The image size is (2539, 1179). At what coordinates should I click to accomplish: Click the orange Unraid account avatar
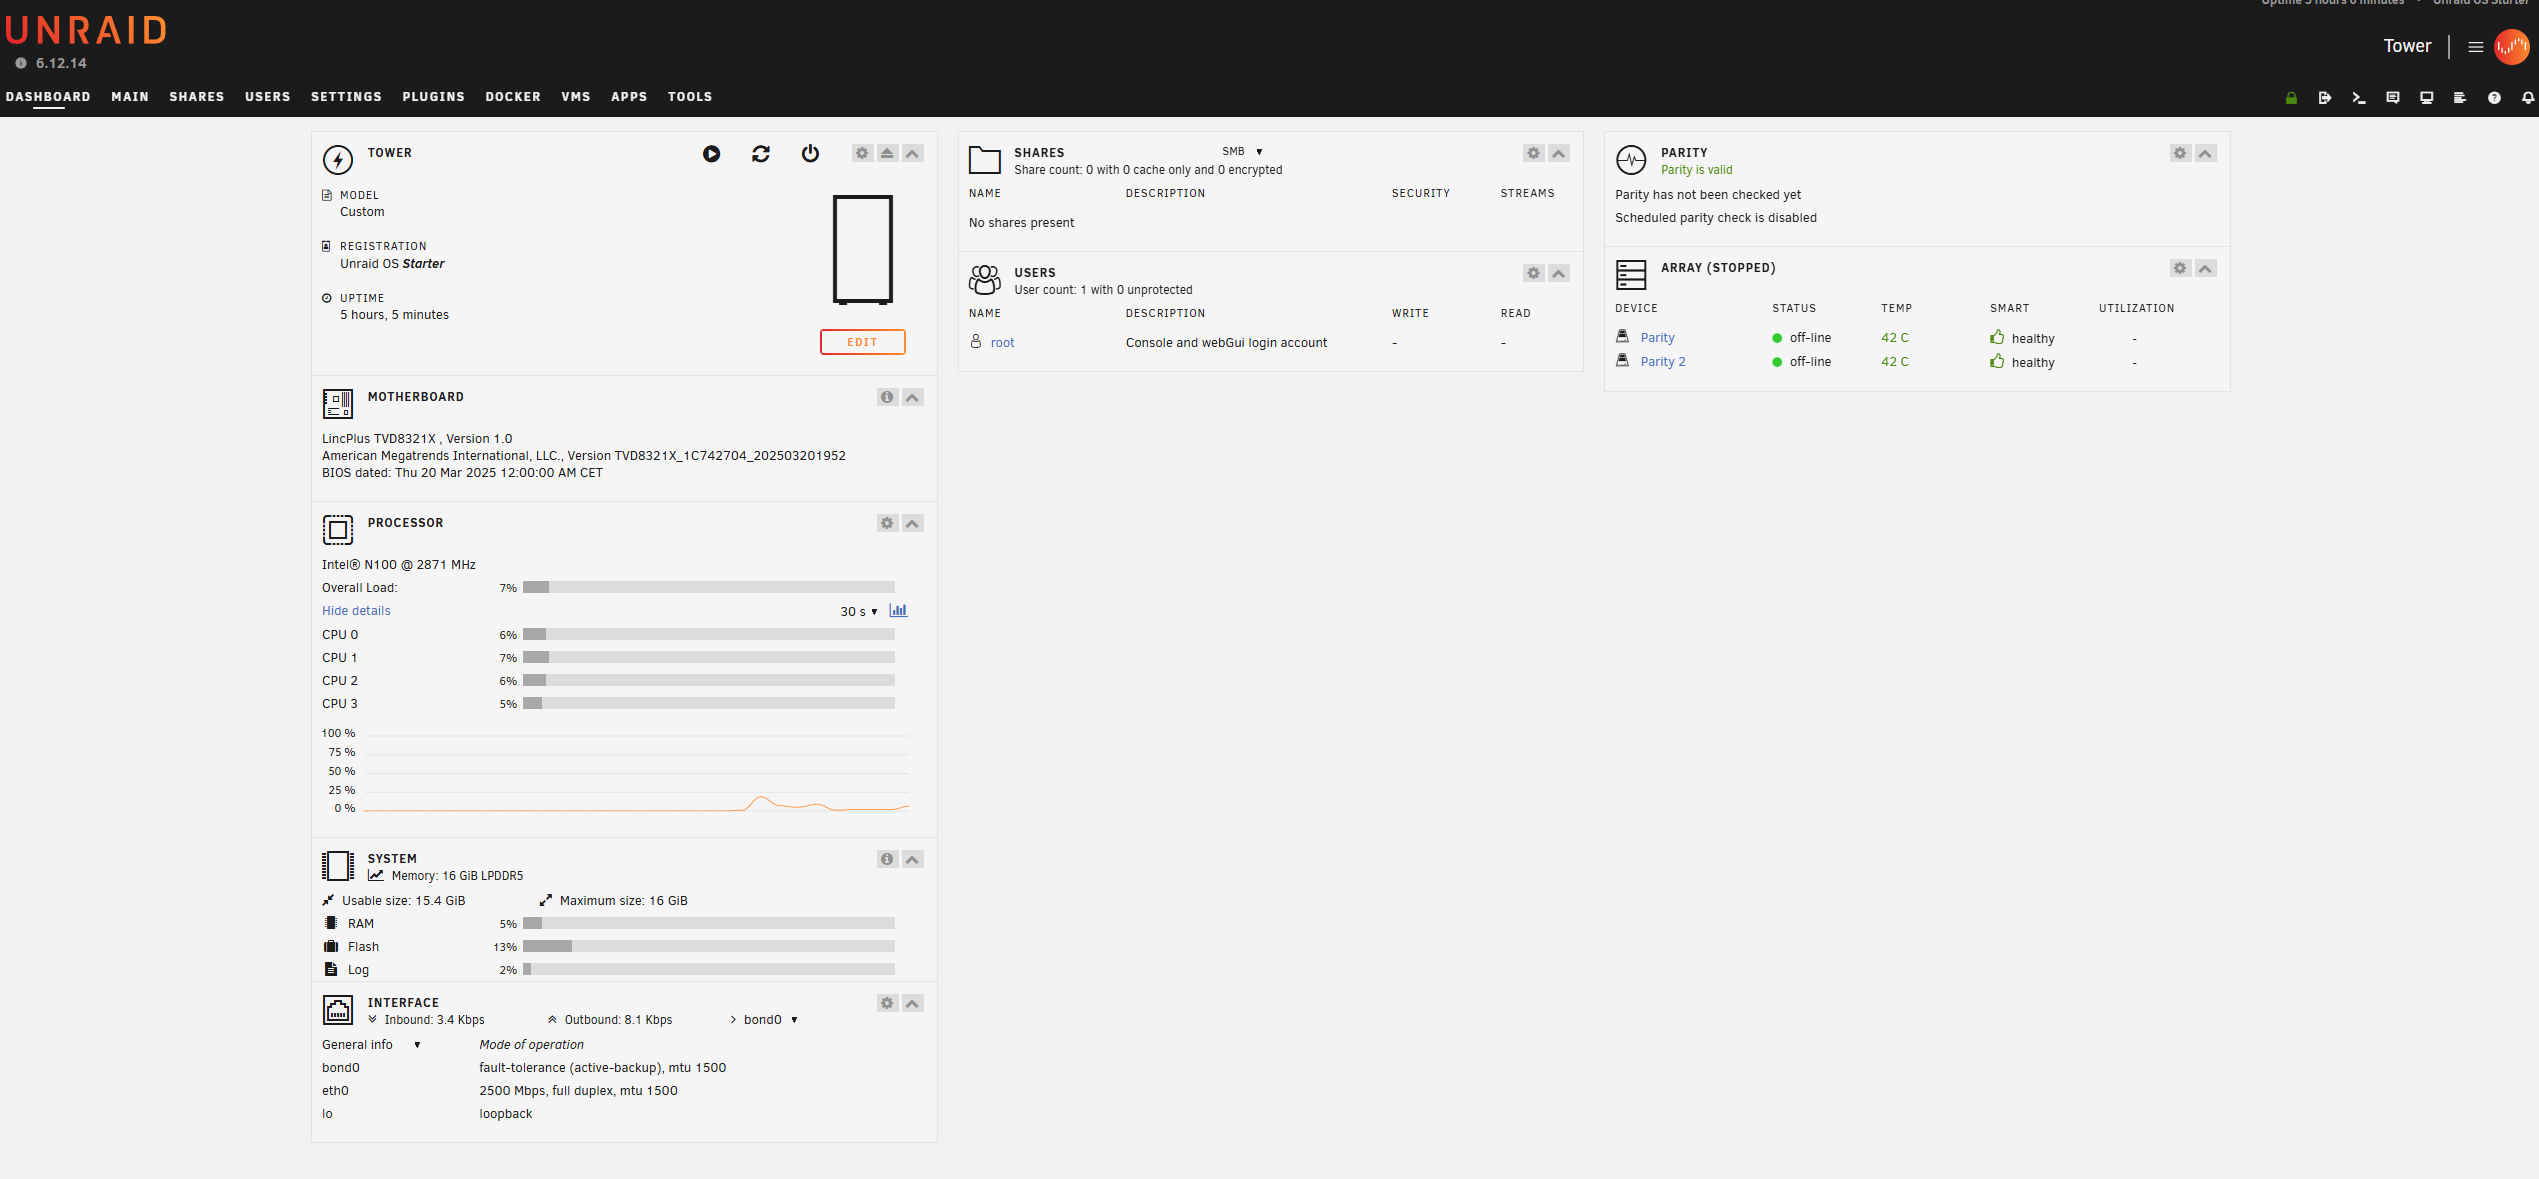(x=2512, y=47)
